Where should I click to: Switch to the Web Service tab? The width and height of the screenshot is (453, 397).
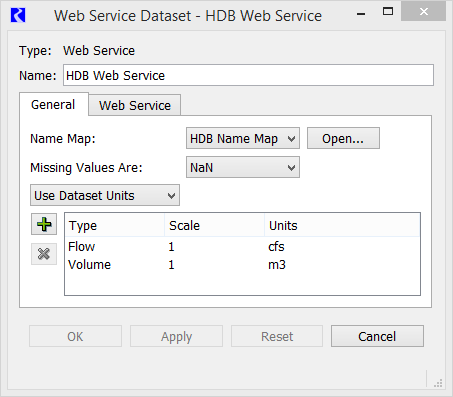(x=135, y=105)
